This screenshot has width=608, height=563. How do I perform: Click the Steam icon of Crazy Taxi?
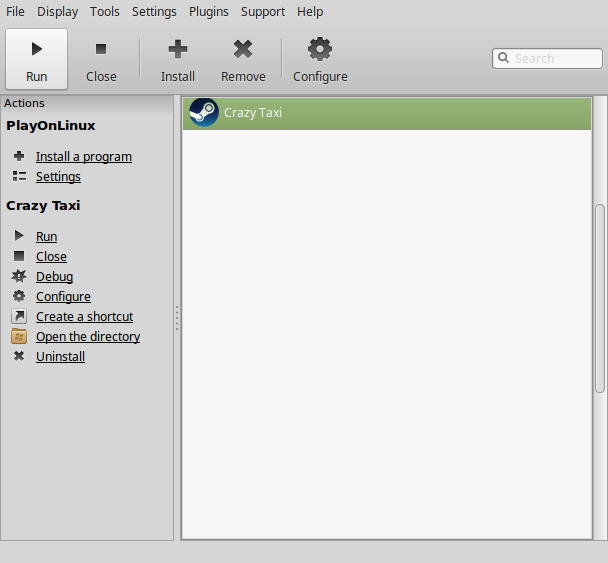tap(204, 112)
